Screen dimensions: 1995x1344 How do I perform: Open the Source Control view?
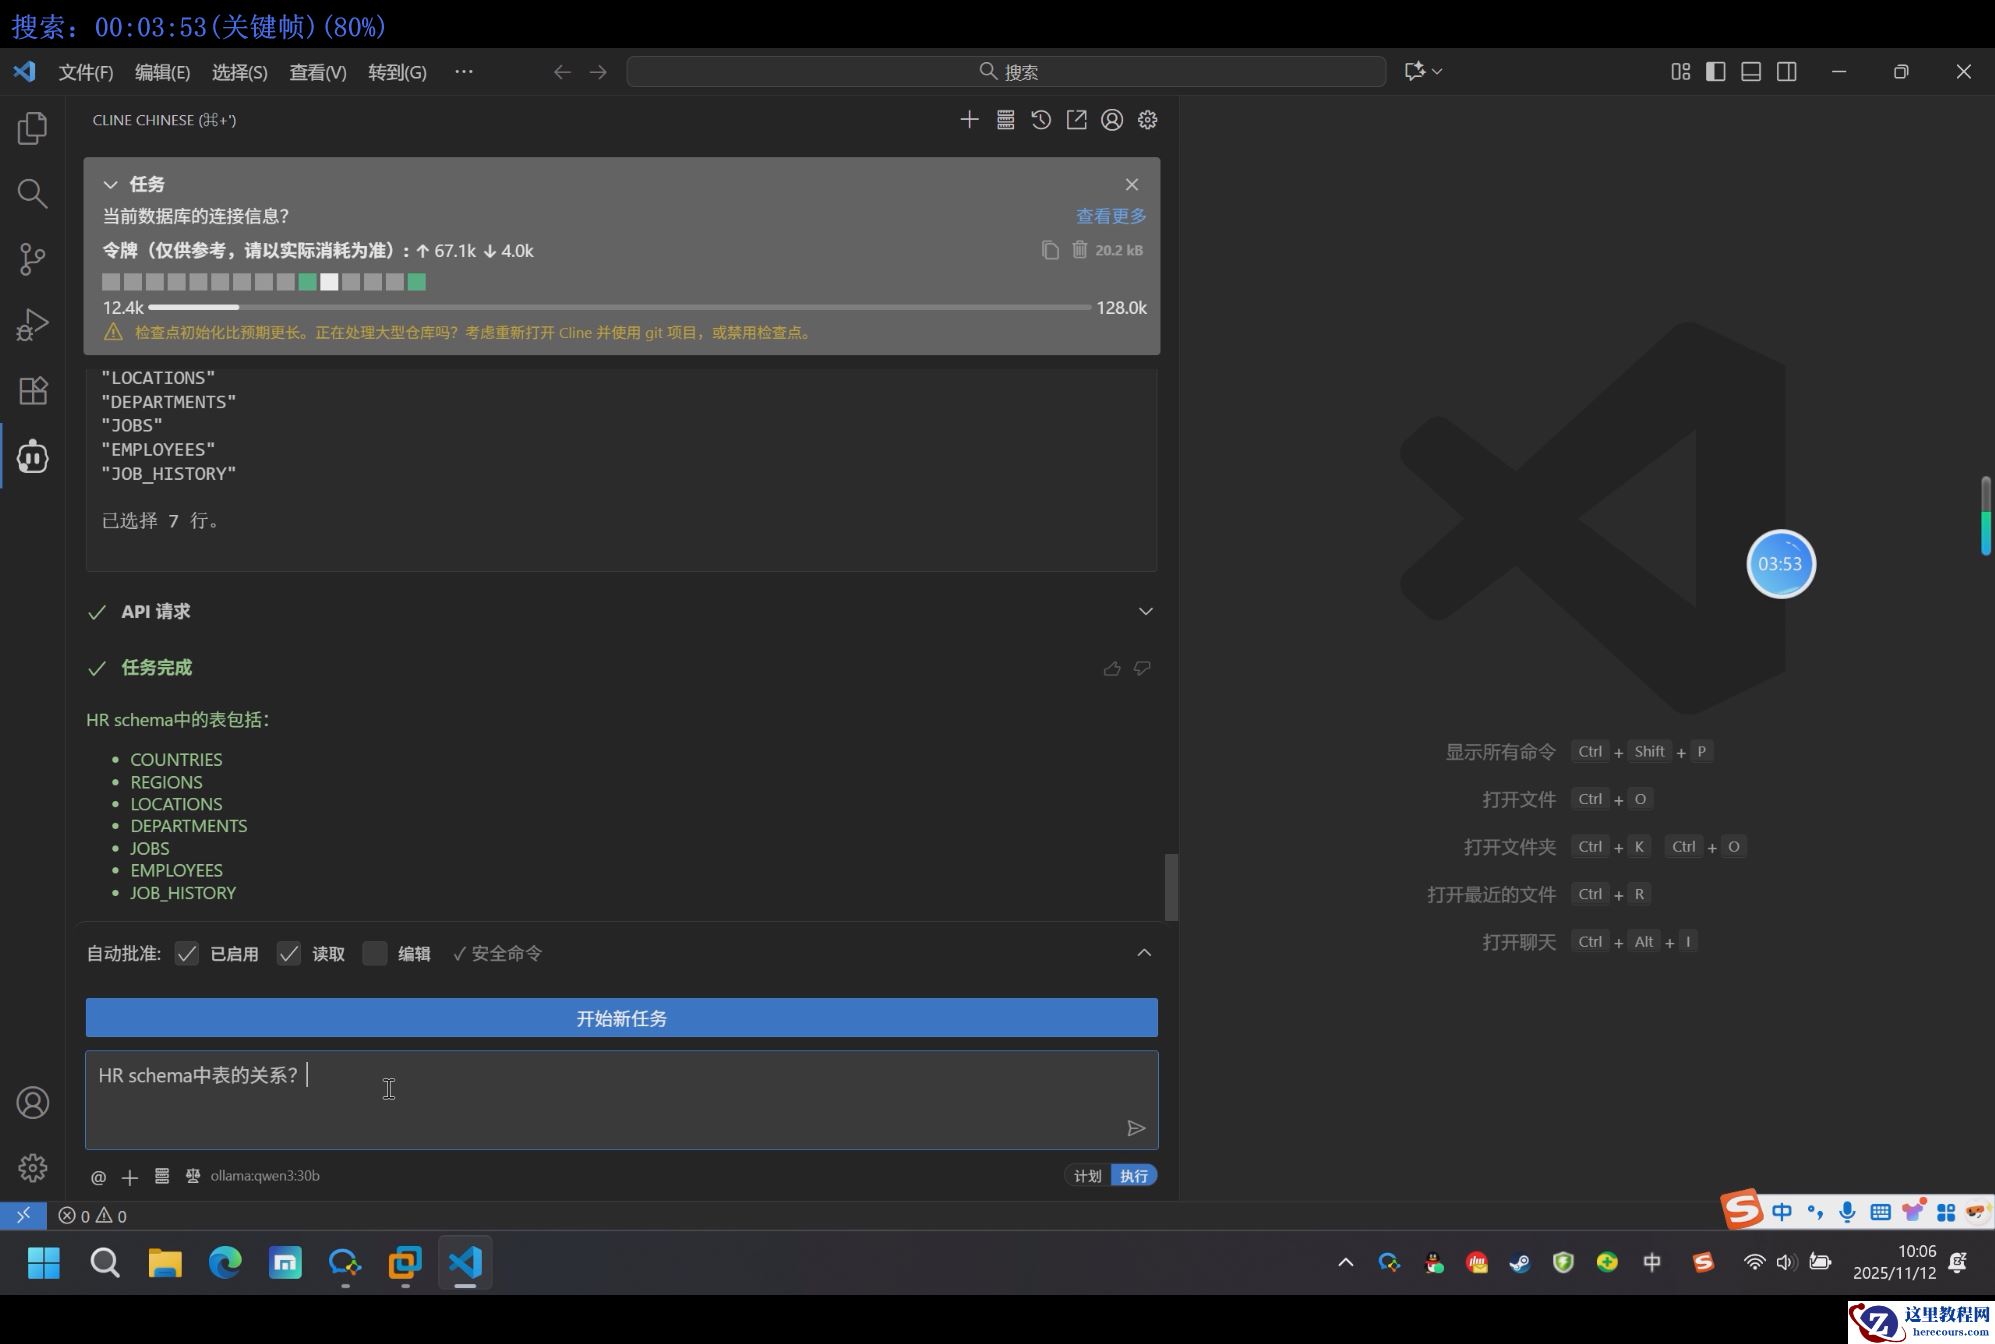pyautogui.click(x=32, y=259)
